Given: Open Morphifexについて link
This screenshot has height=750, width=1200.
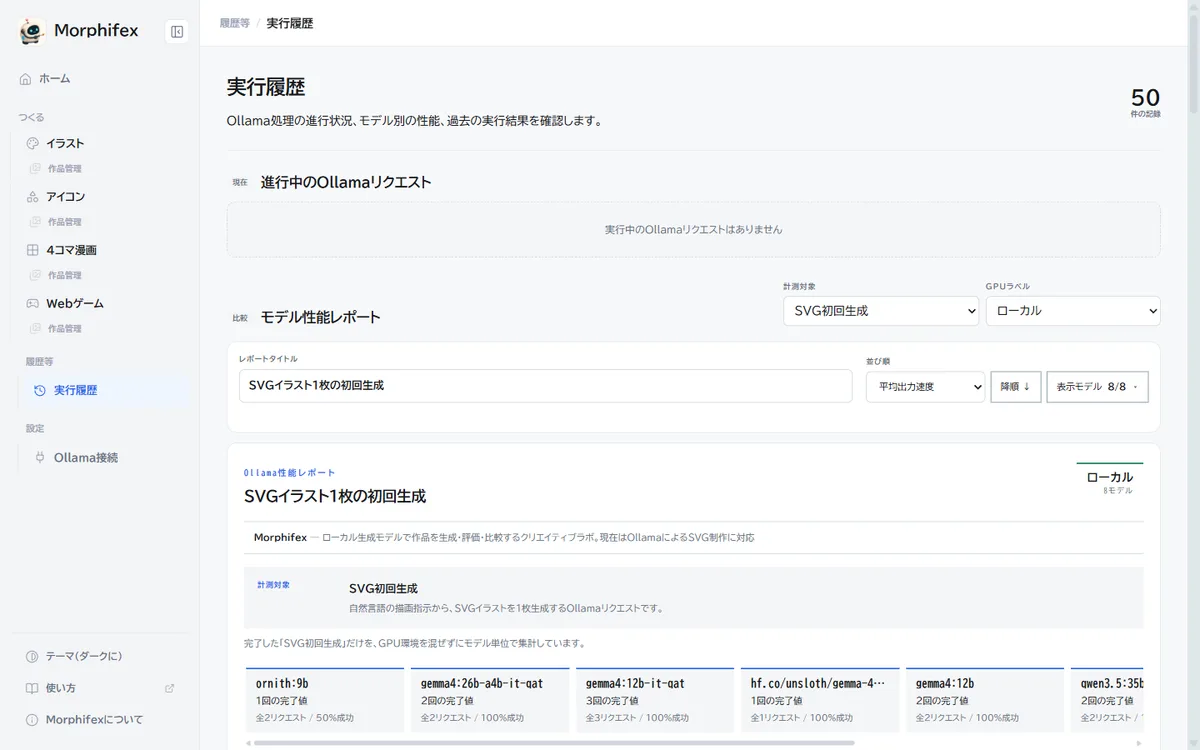Looking at the screenshot, I should tap(94, 720).
